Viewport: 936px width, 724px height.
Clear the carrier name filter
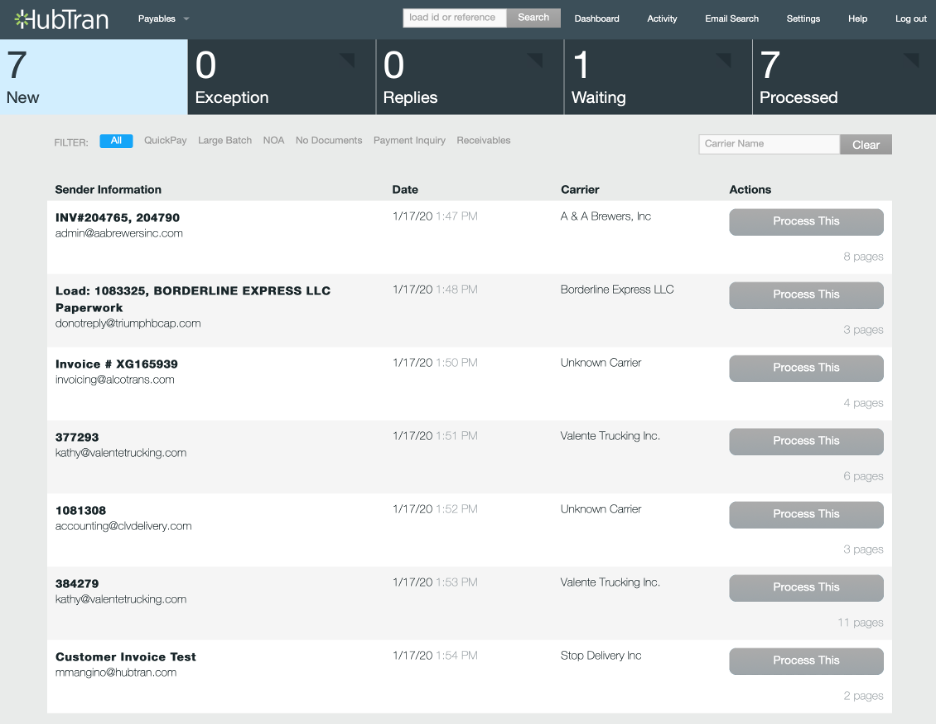pyautogui.click(x=866, y=144)
